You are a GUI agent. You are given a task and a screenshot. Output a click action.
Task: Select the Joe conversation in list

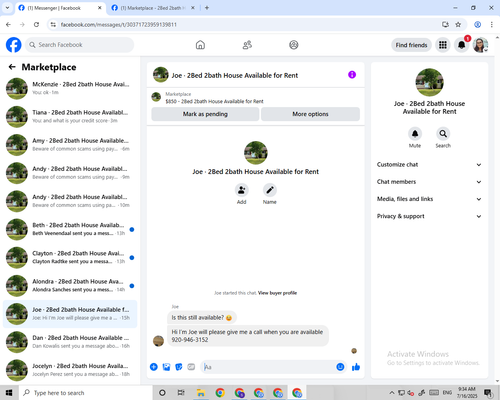tap(70, 314)
